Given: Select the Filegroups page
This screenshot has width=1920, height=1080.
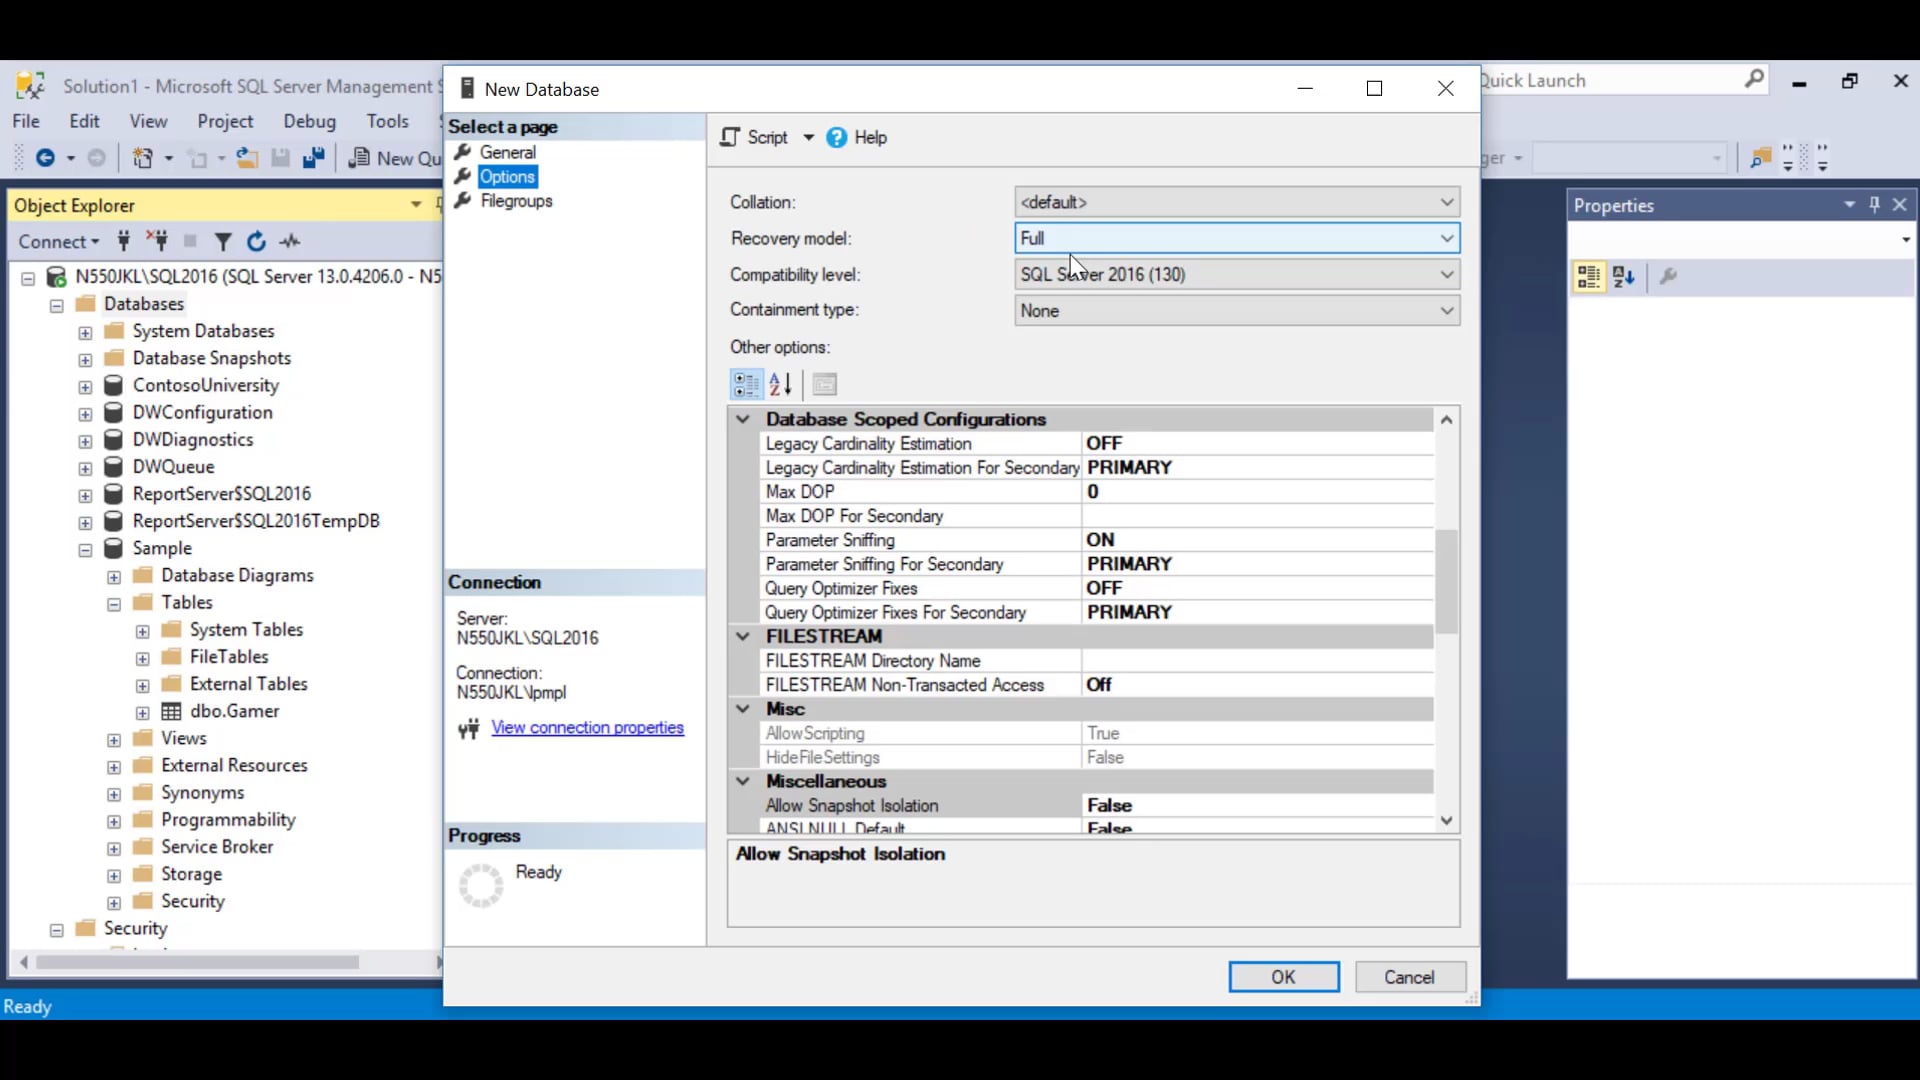Looking at the screenshot, I should (x=516, y=201).
